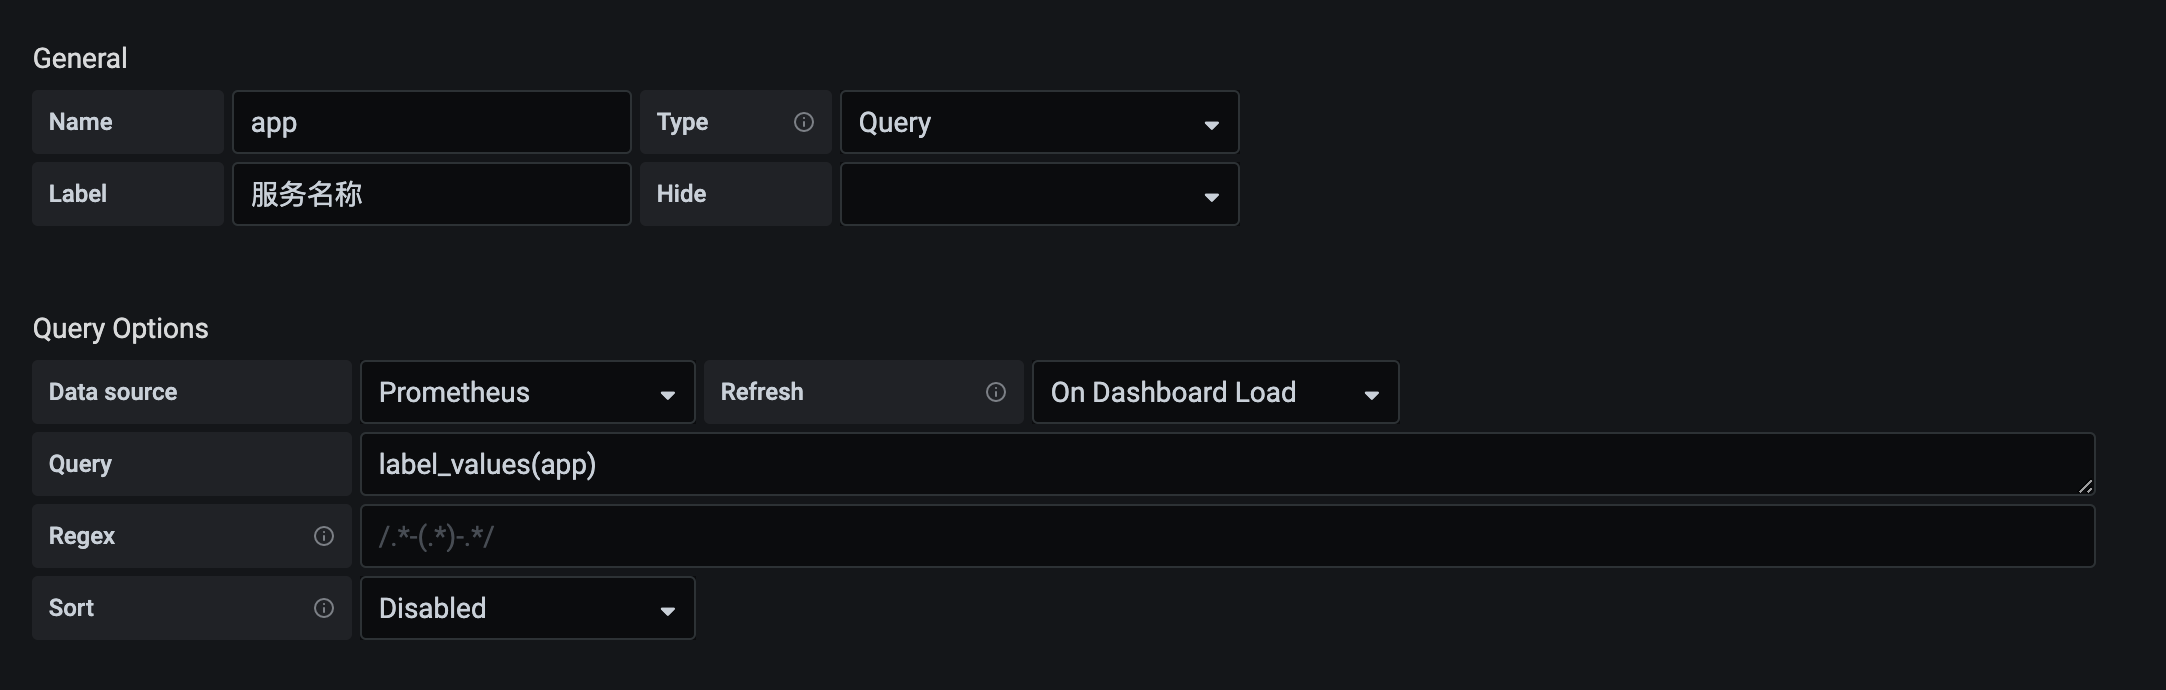Click the Hide field label
This screenshot has height=690, width=2166.
coord(682,194)
